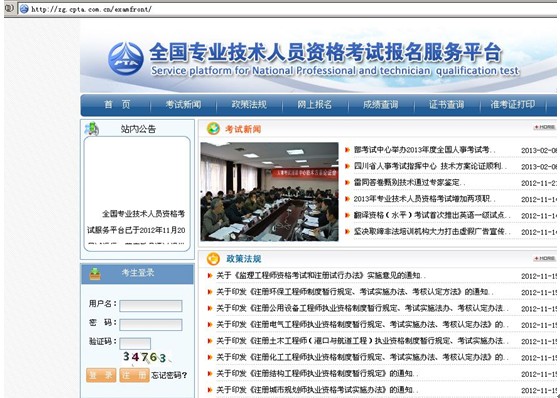The width and height of the screenshot is (560, 398).
Task: Click the 忘记密码? link
Action: 169,375
